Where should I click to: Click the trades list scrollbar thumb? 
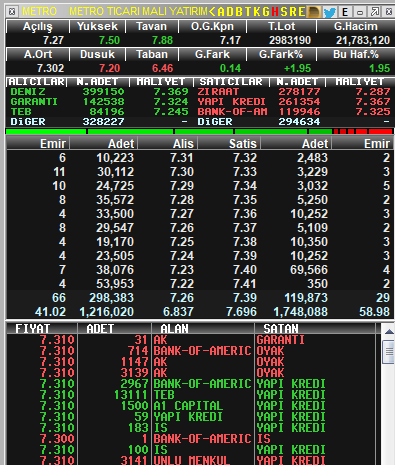click(x=389, y=352)
